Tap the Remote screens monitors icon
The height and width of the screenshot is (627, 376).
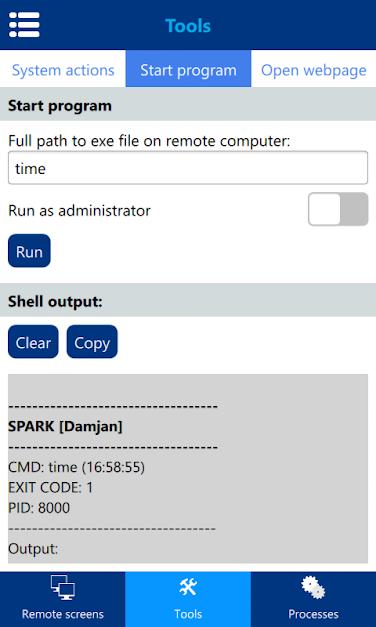pyautogui.click(x=63, y=588)
